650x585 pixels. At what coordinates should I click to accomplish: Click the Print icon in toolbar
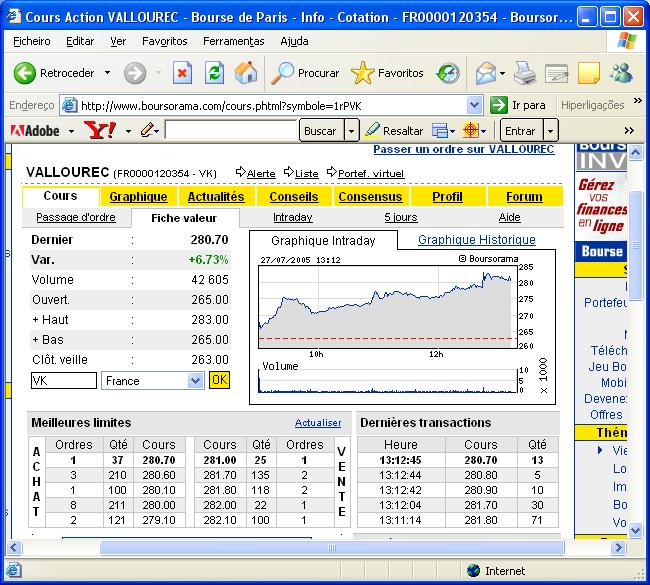tap(524, 73)
